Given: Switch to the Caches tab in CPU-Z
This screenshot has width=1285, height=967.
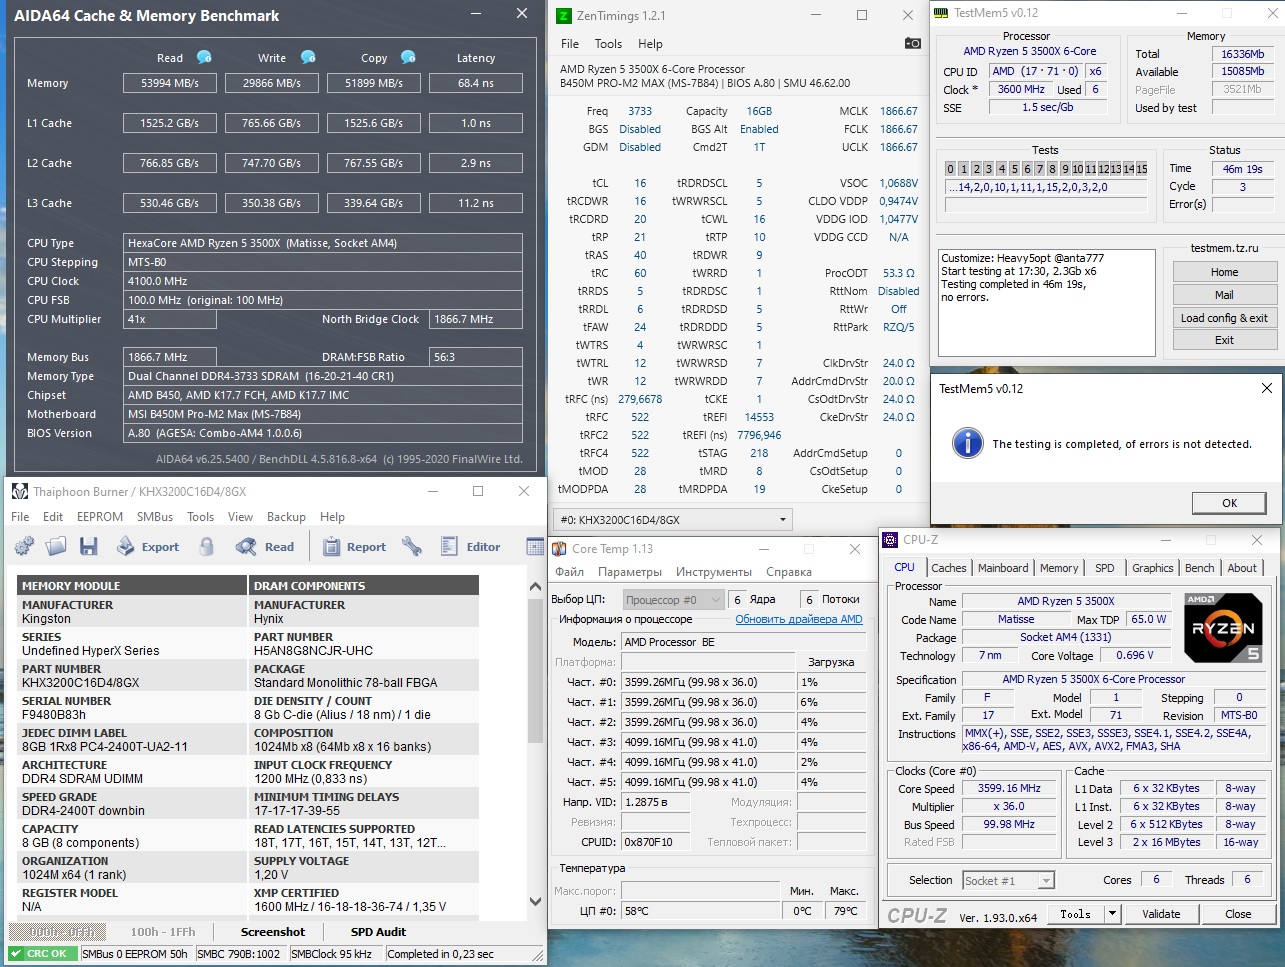Looking at the screenshot, I should (x=948, y=568).
